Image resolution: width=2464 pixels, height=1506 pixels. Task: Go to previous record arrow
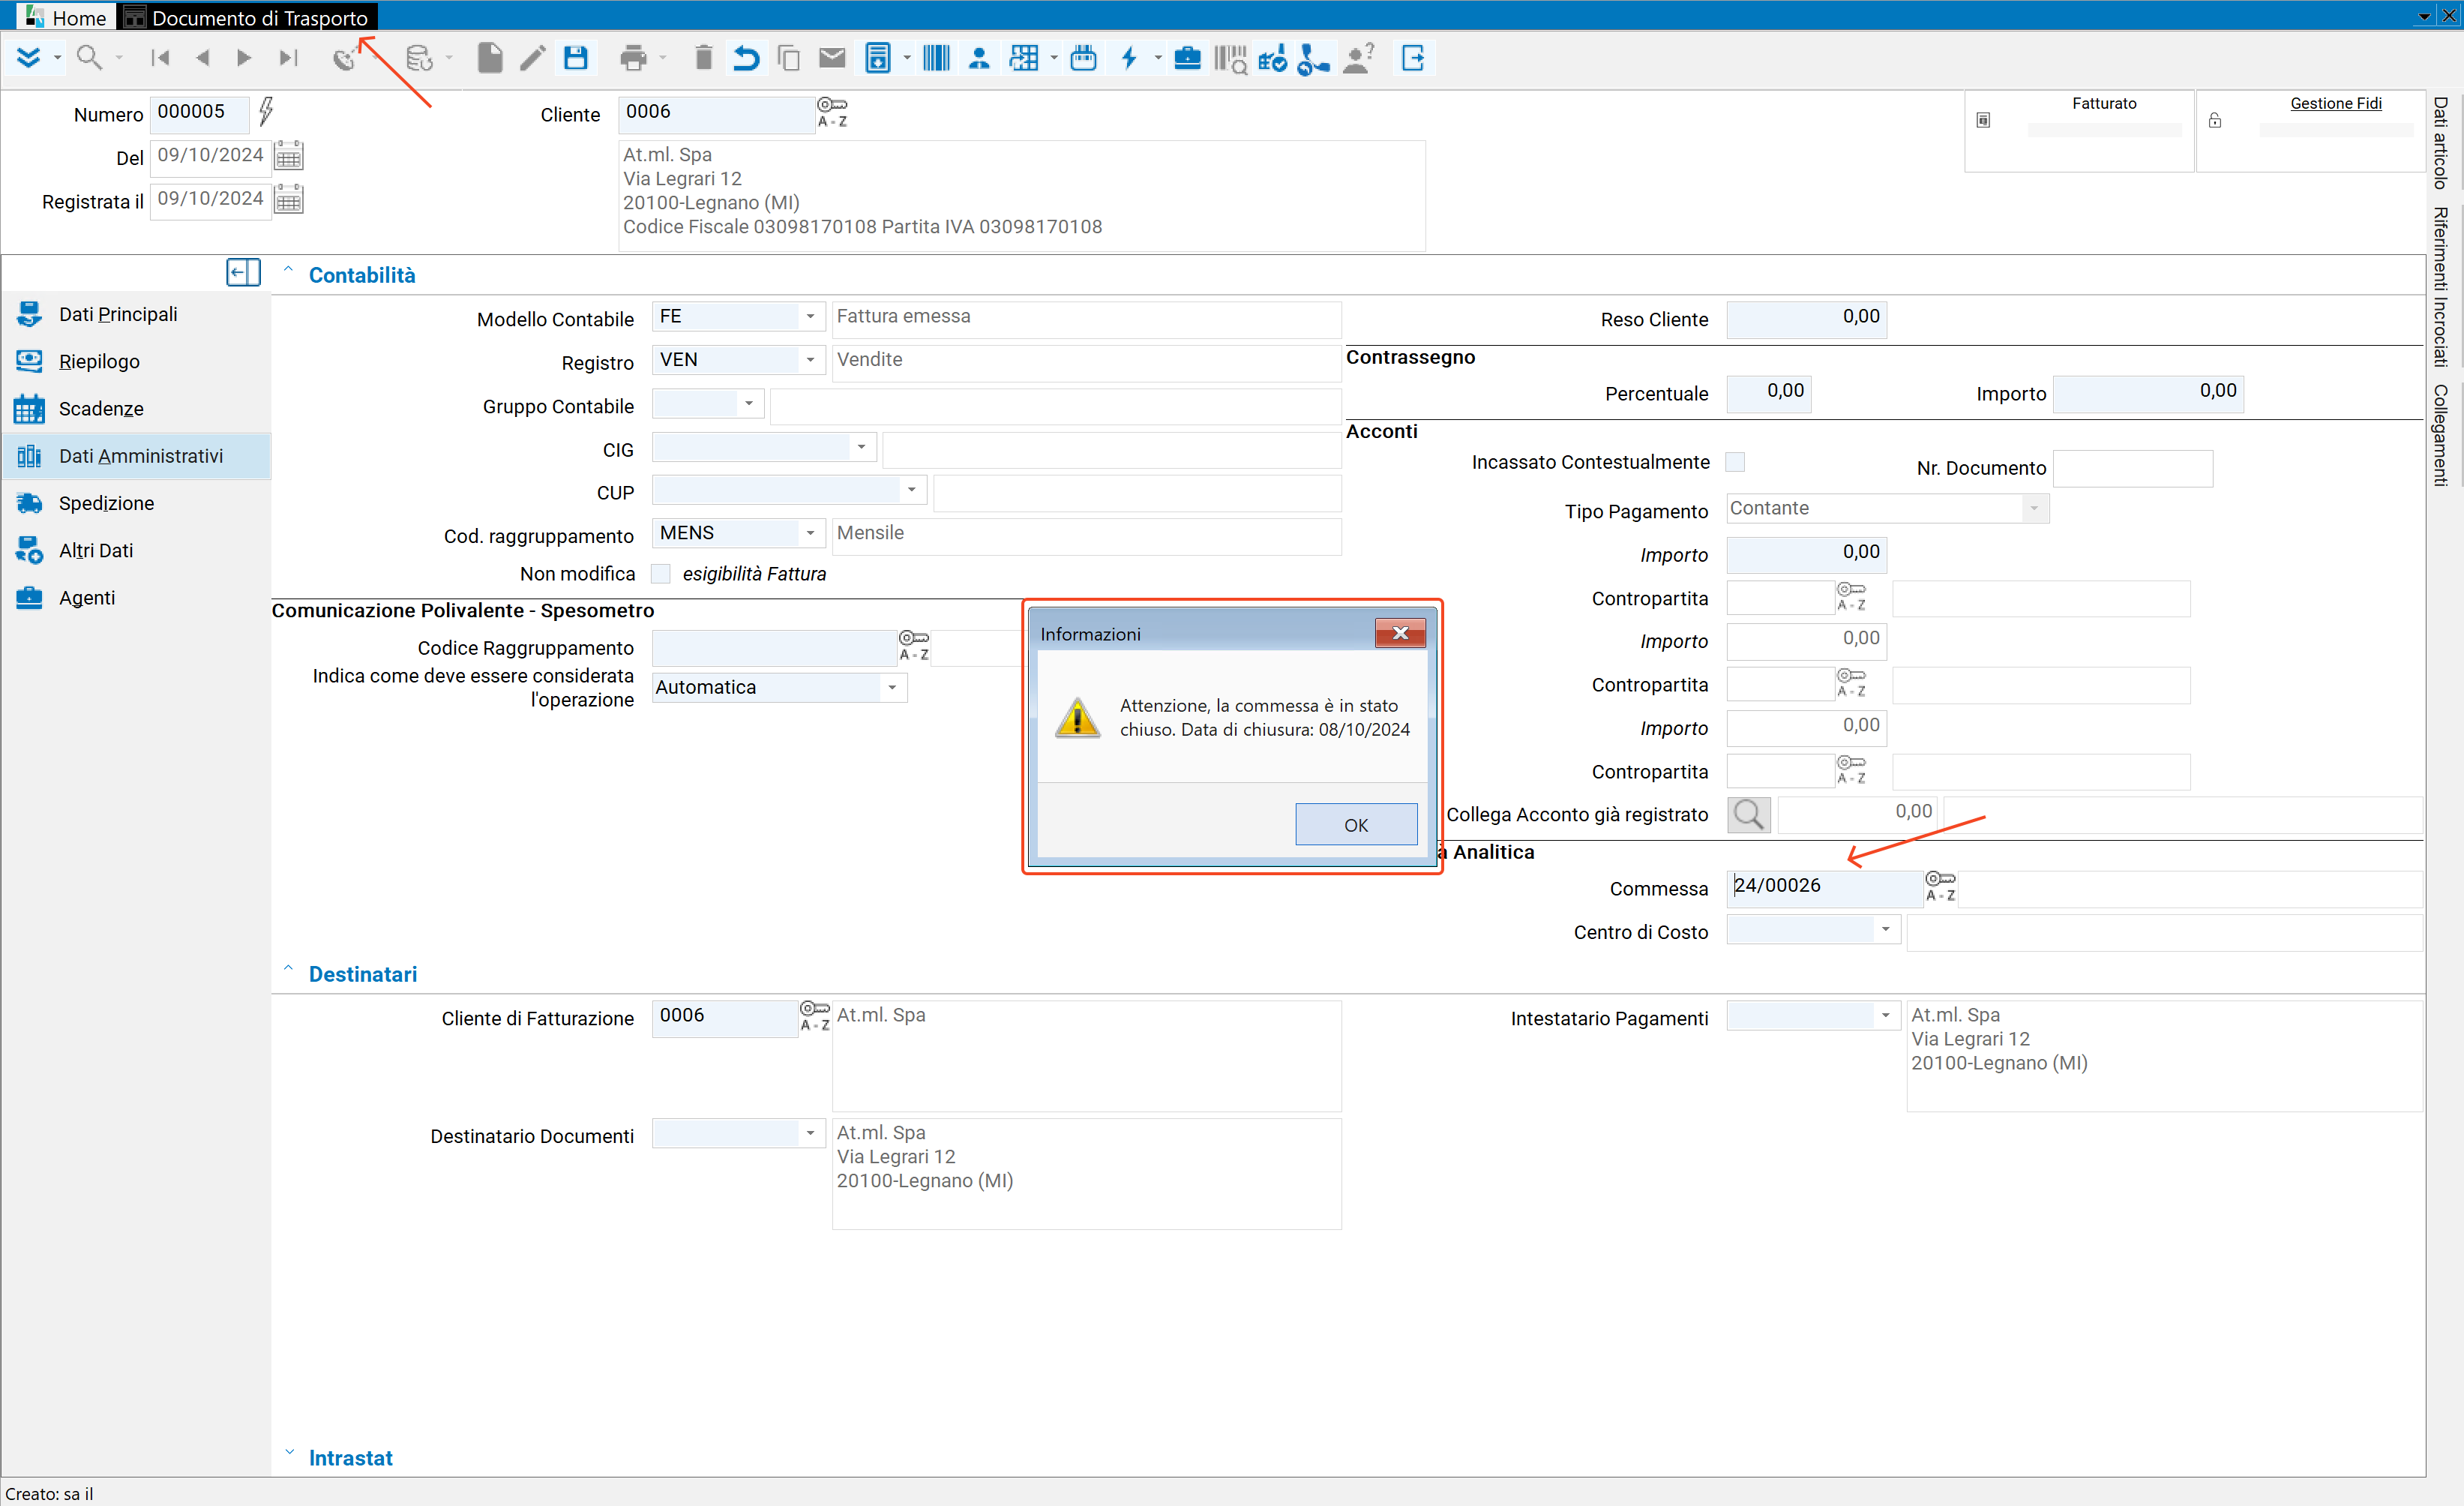pos(203,58)
